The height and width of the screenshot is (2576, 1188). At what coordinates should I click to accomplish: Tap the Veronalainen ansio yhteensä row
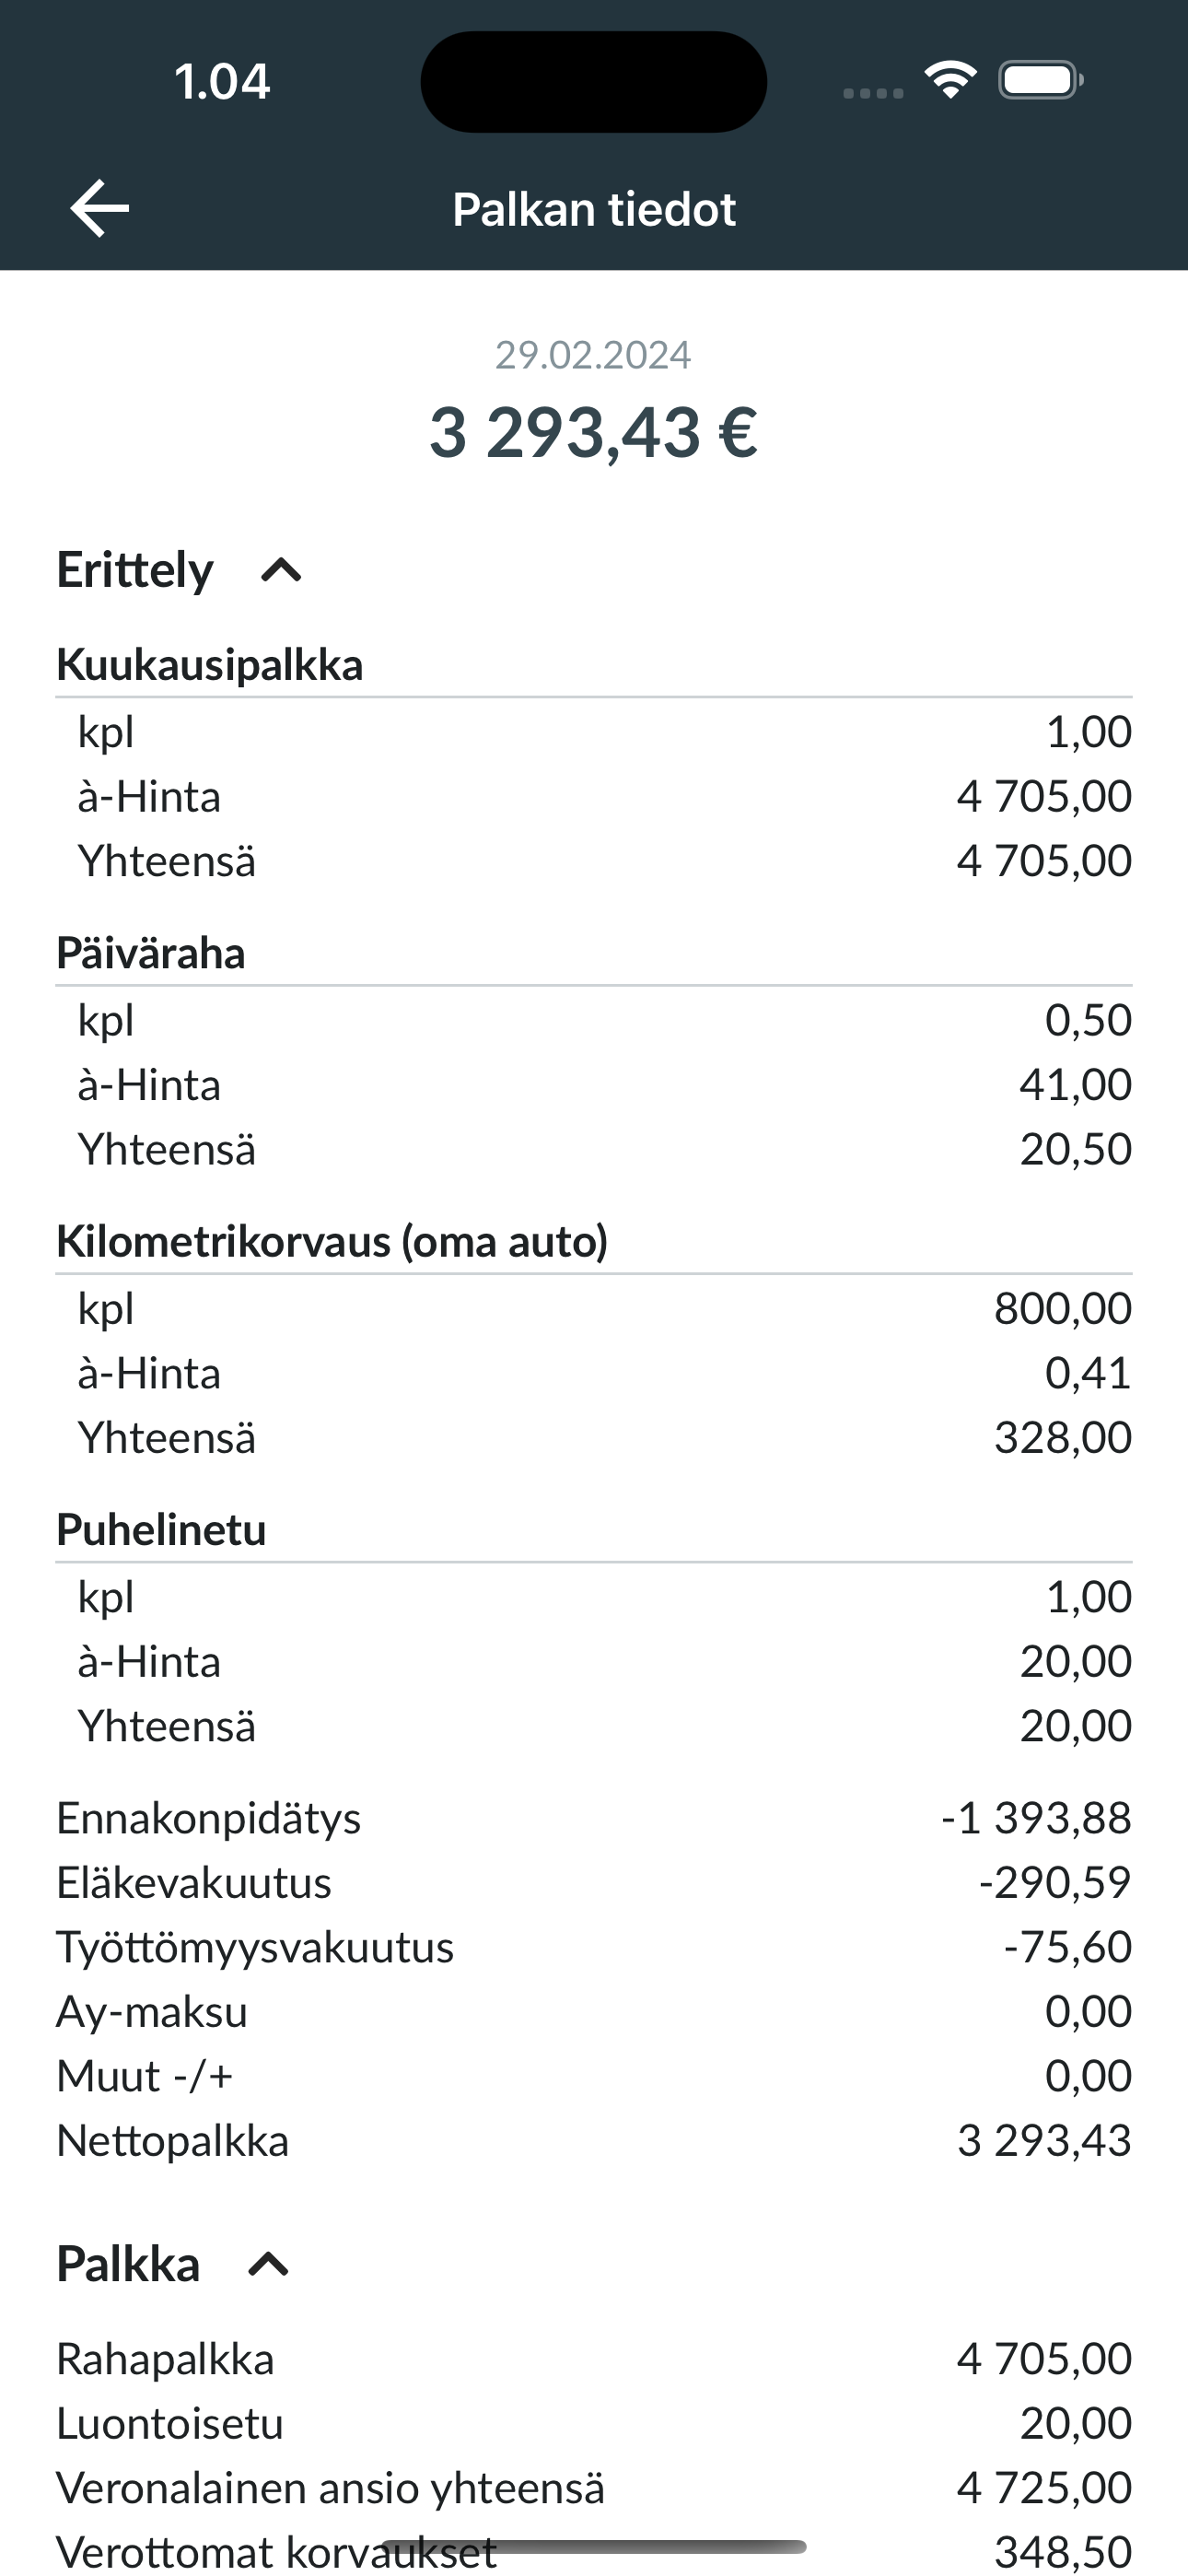pyautogui.click(x=594, y=2487)
